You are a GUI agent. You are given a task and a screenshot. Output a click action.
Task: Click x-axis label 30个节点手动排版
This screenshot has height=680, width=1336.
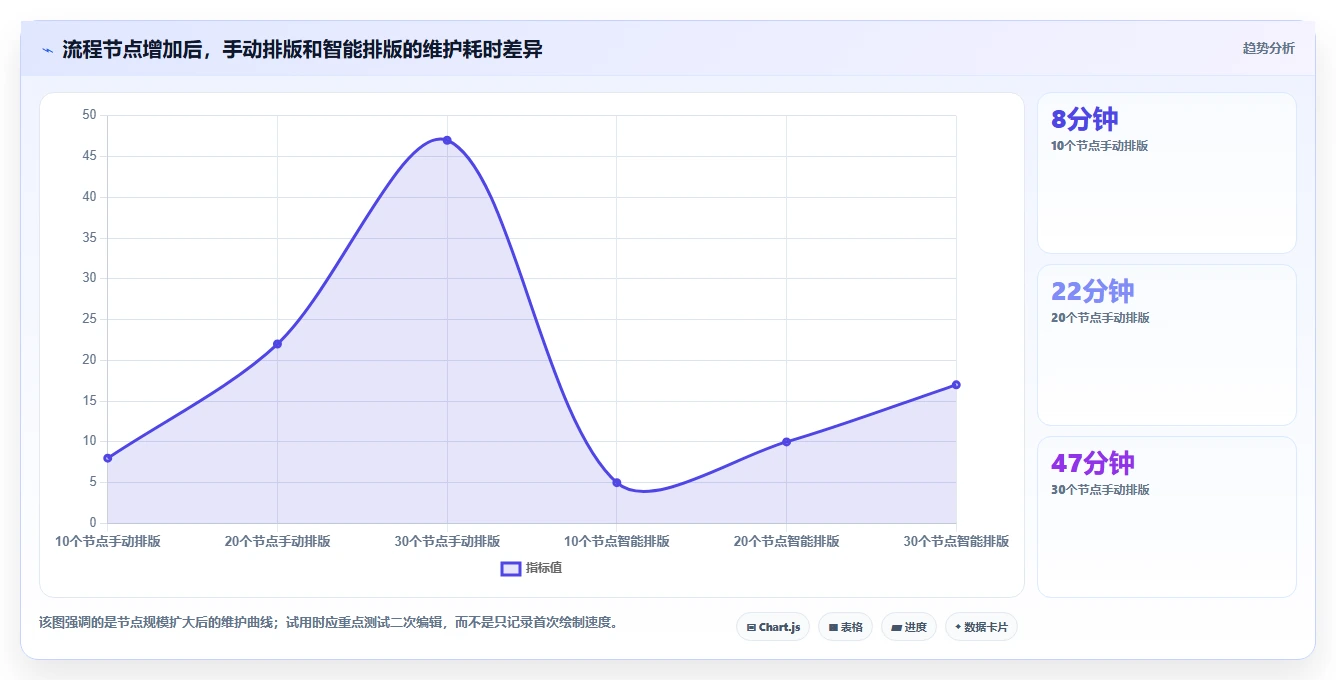tap(447, 541)
